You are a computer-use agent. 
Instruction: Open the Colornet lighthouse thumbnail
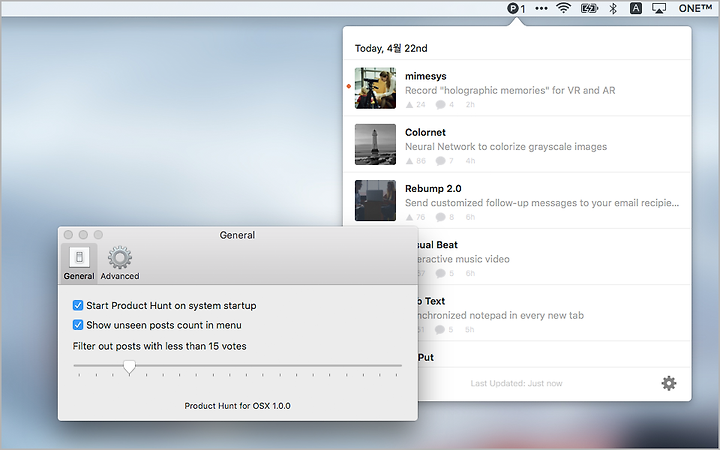pyautogui.click(x=375, y=144)
